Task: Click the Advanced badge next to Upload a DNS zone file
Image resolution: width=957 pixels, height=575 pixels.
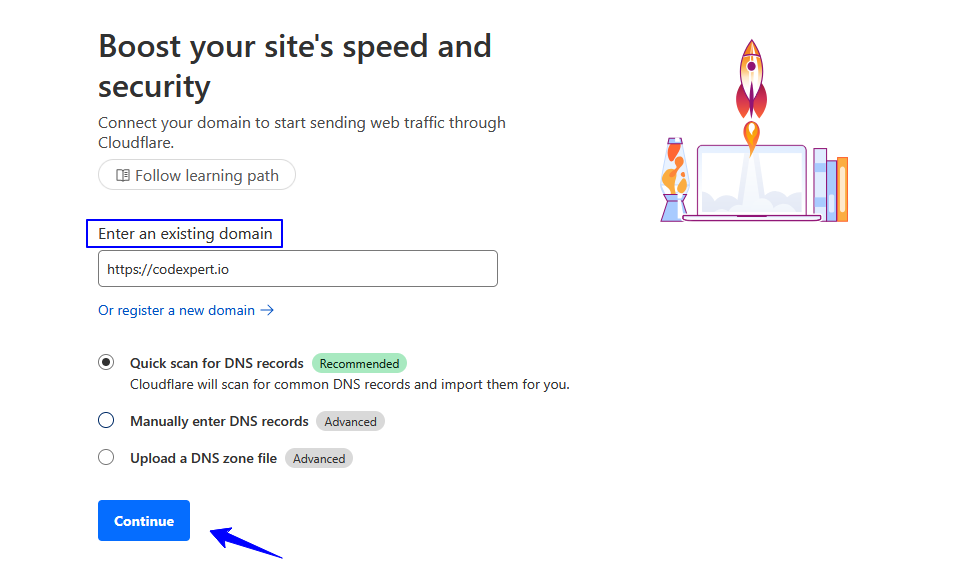Action: pos(319,458)
